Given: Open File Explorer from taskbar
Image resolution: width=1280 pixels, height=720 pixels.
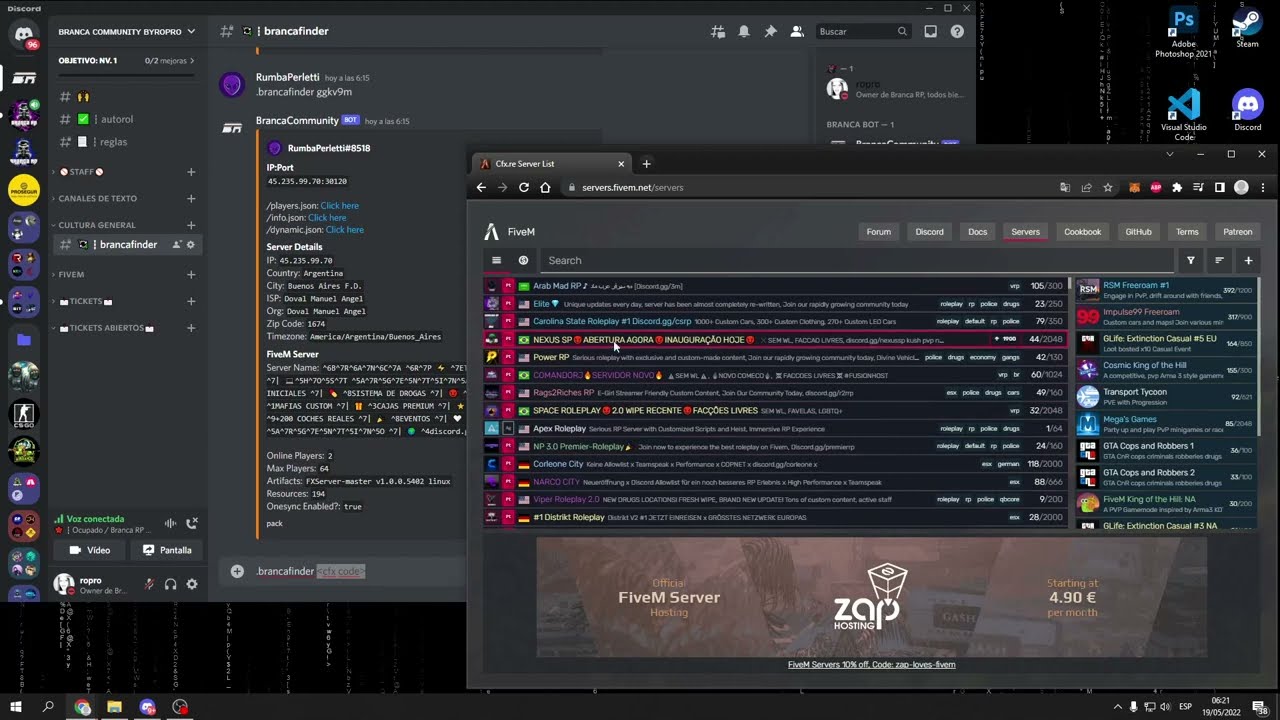Looking at the screenshot, I should (x=114, y=707).
